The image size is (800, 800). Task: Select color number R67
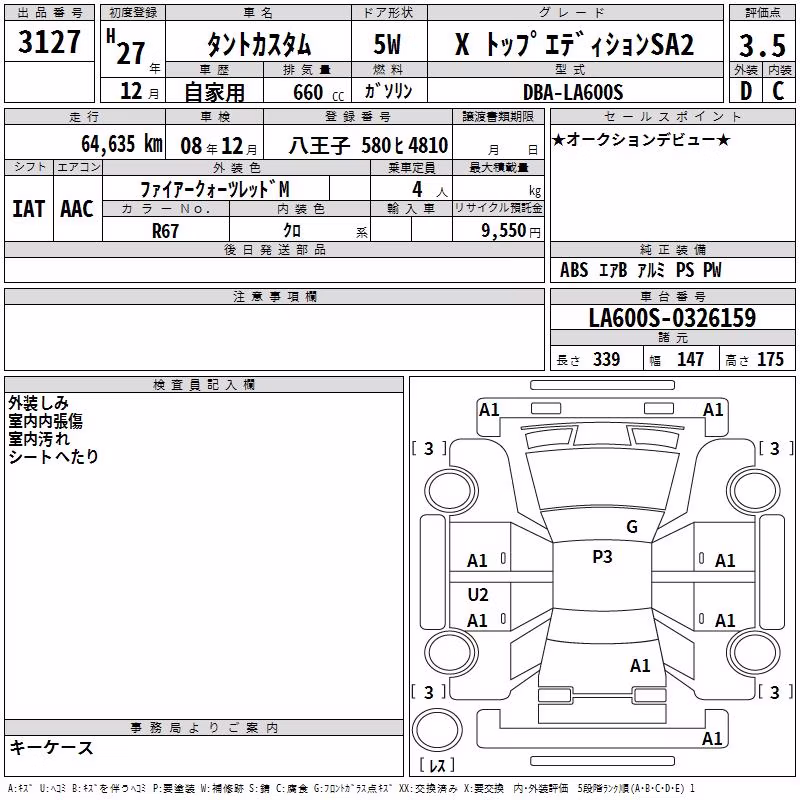point(165,231)
